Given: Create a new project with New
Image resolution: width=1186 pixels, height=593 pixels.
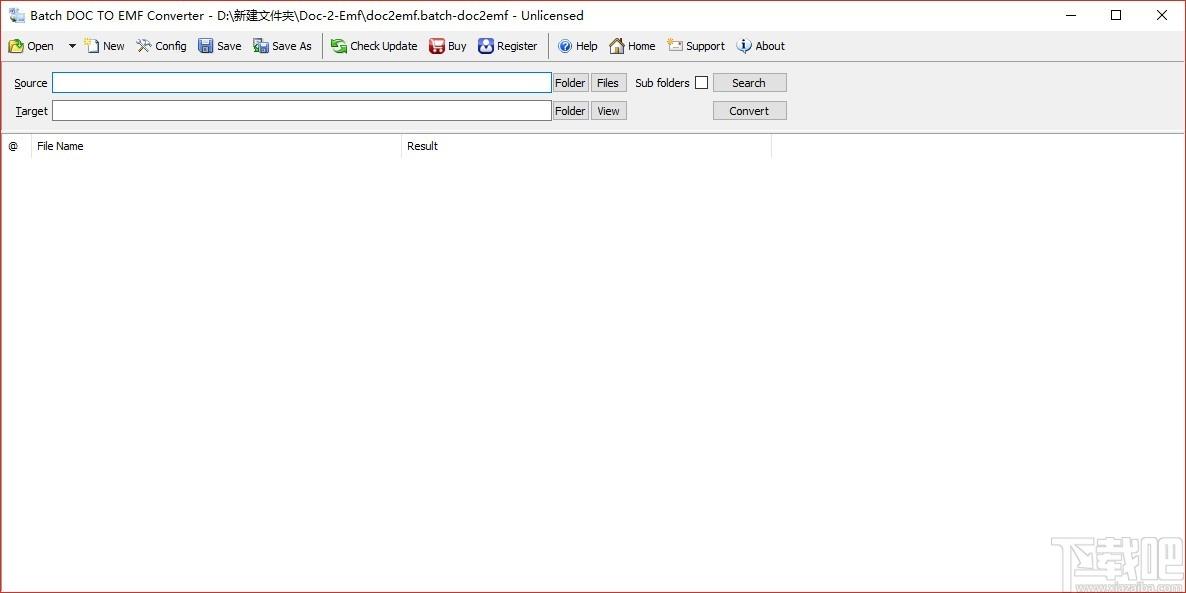Looking at the screenshot, I should (104, 46).
